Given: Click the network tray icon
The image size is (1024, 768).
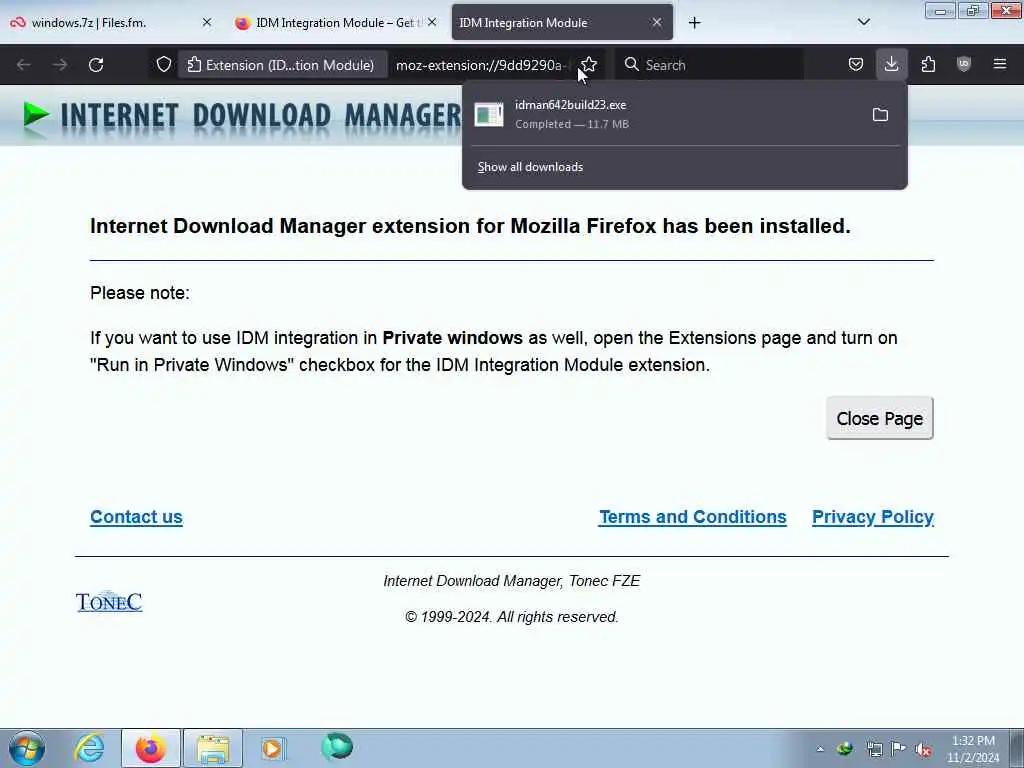Looking at the screenshot, I should point(874,749).
